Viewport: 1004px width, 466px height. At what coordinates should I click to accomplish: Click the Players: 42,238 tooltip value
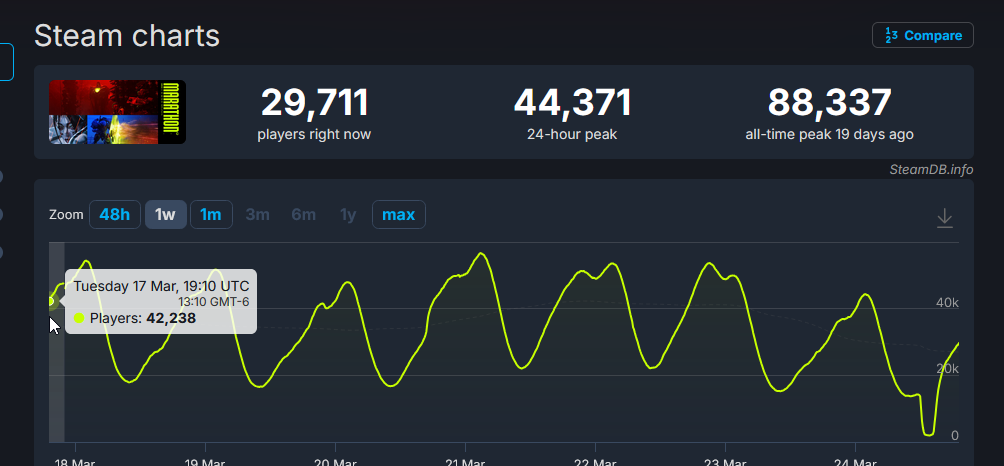point(142,318)
